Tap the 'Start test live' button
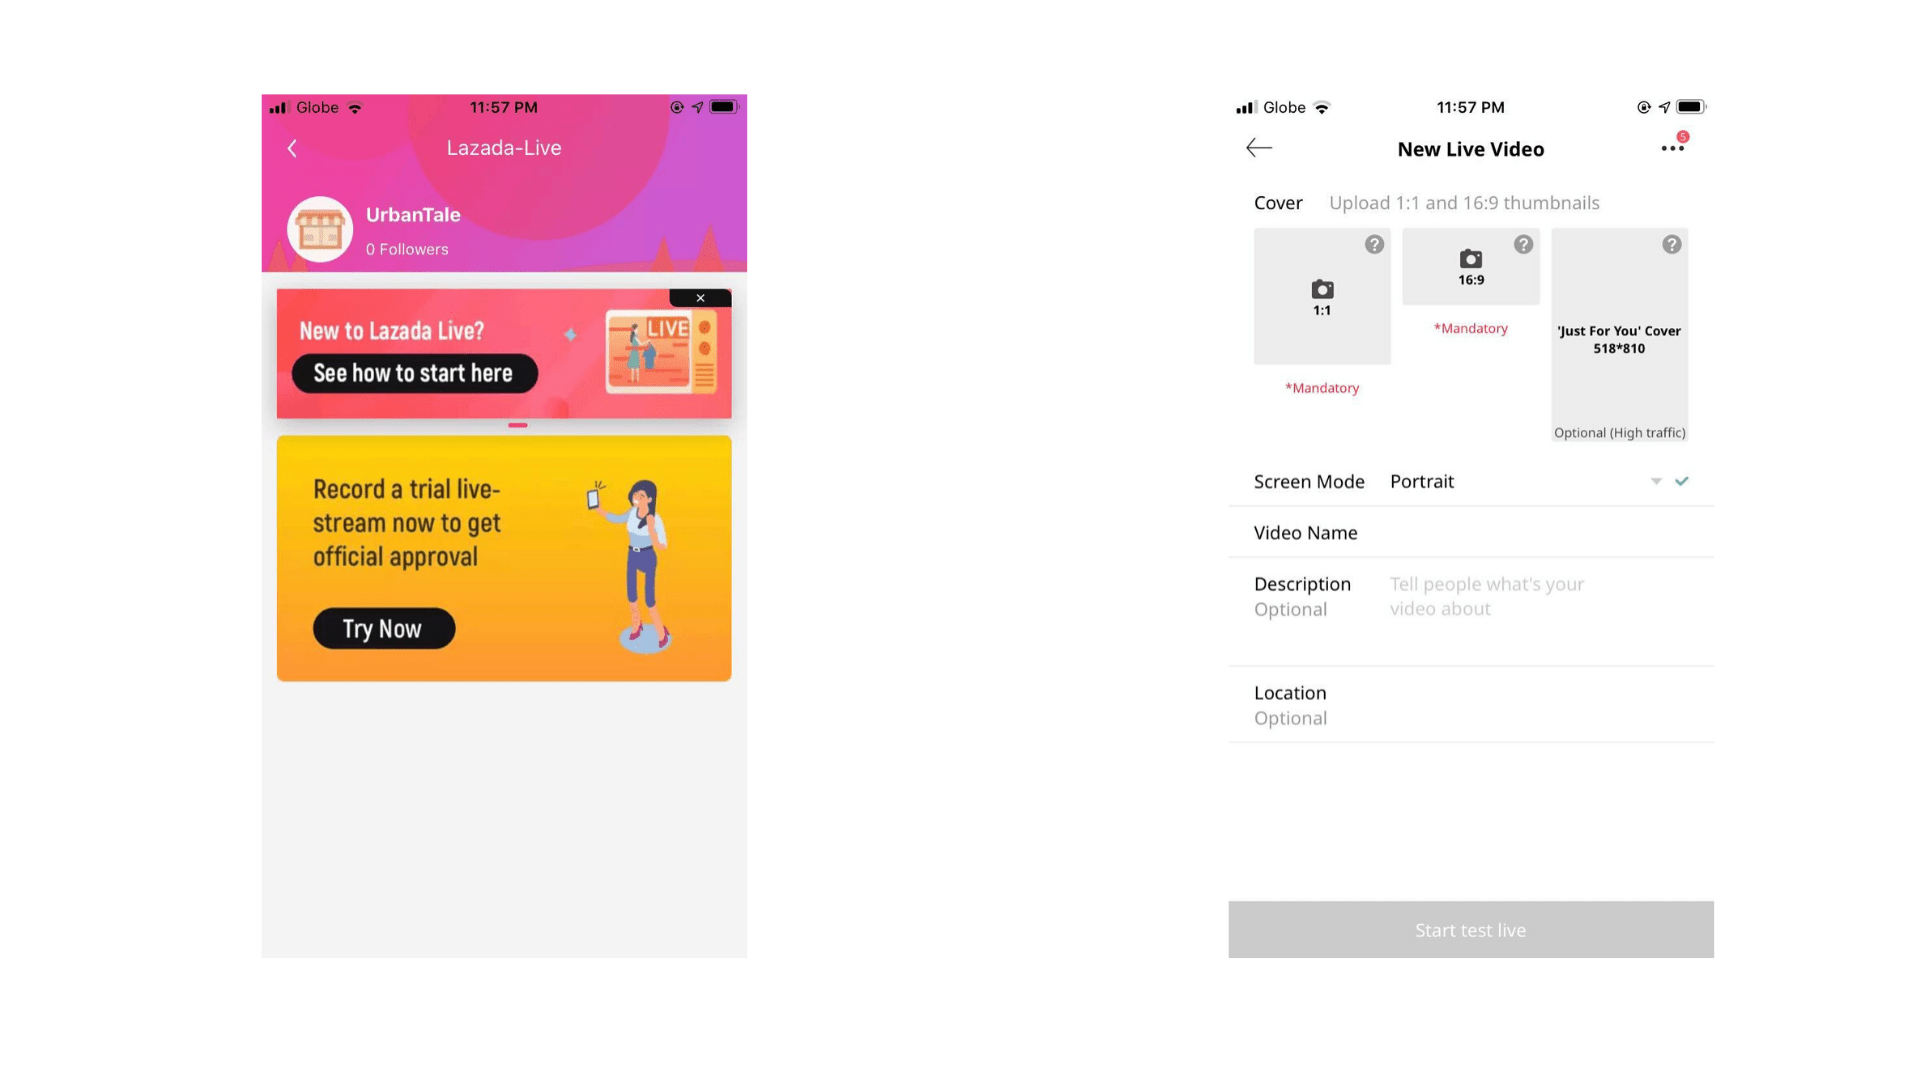Image resolution: width=1920 pixels, height=1080 pixels. (x=1470, y=930)
